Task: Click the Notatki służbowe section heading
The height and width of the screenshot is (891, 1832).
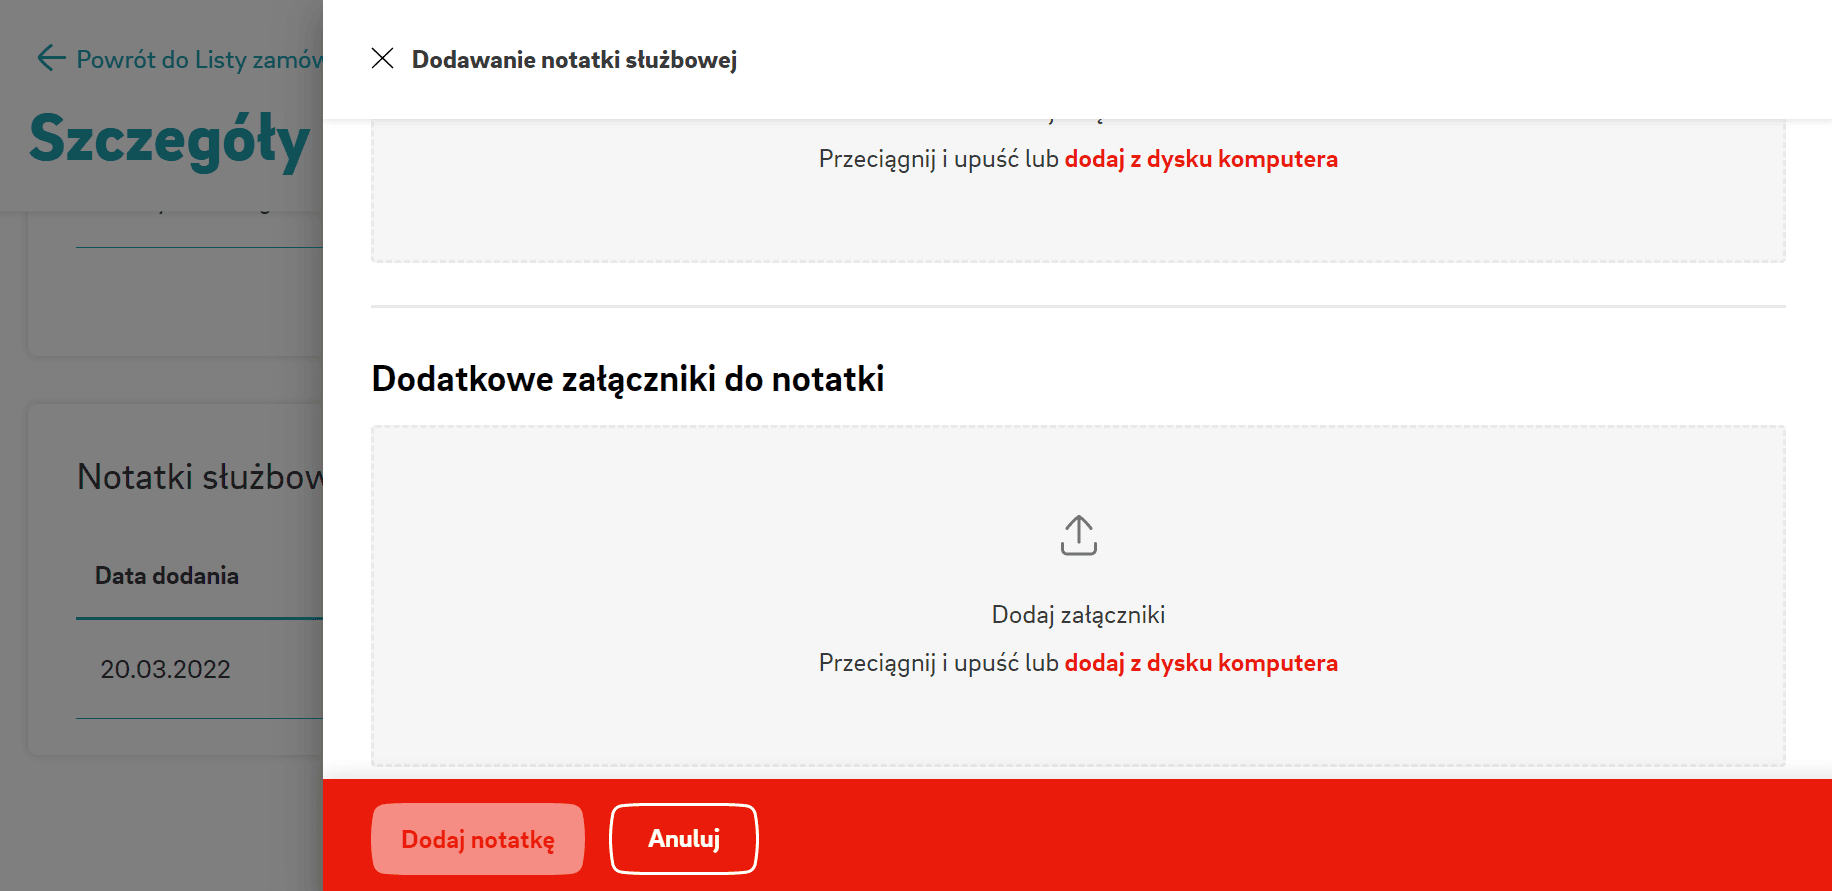Action: pyautogui.click(x=200, y=477)
